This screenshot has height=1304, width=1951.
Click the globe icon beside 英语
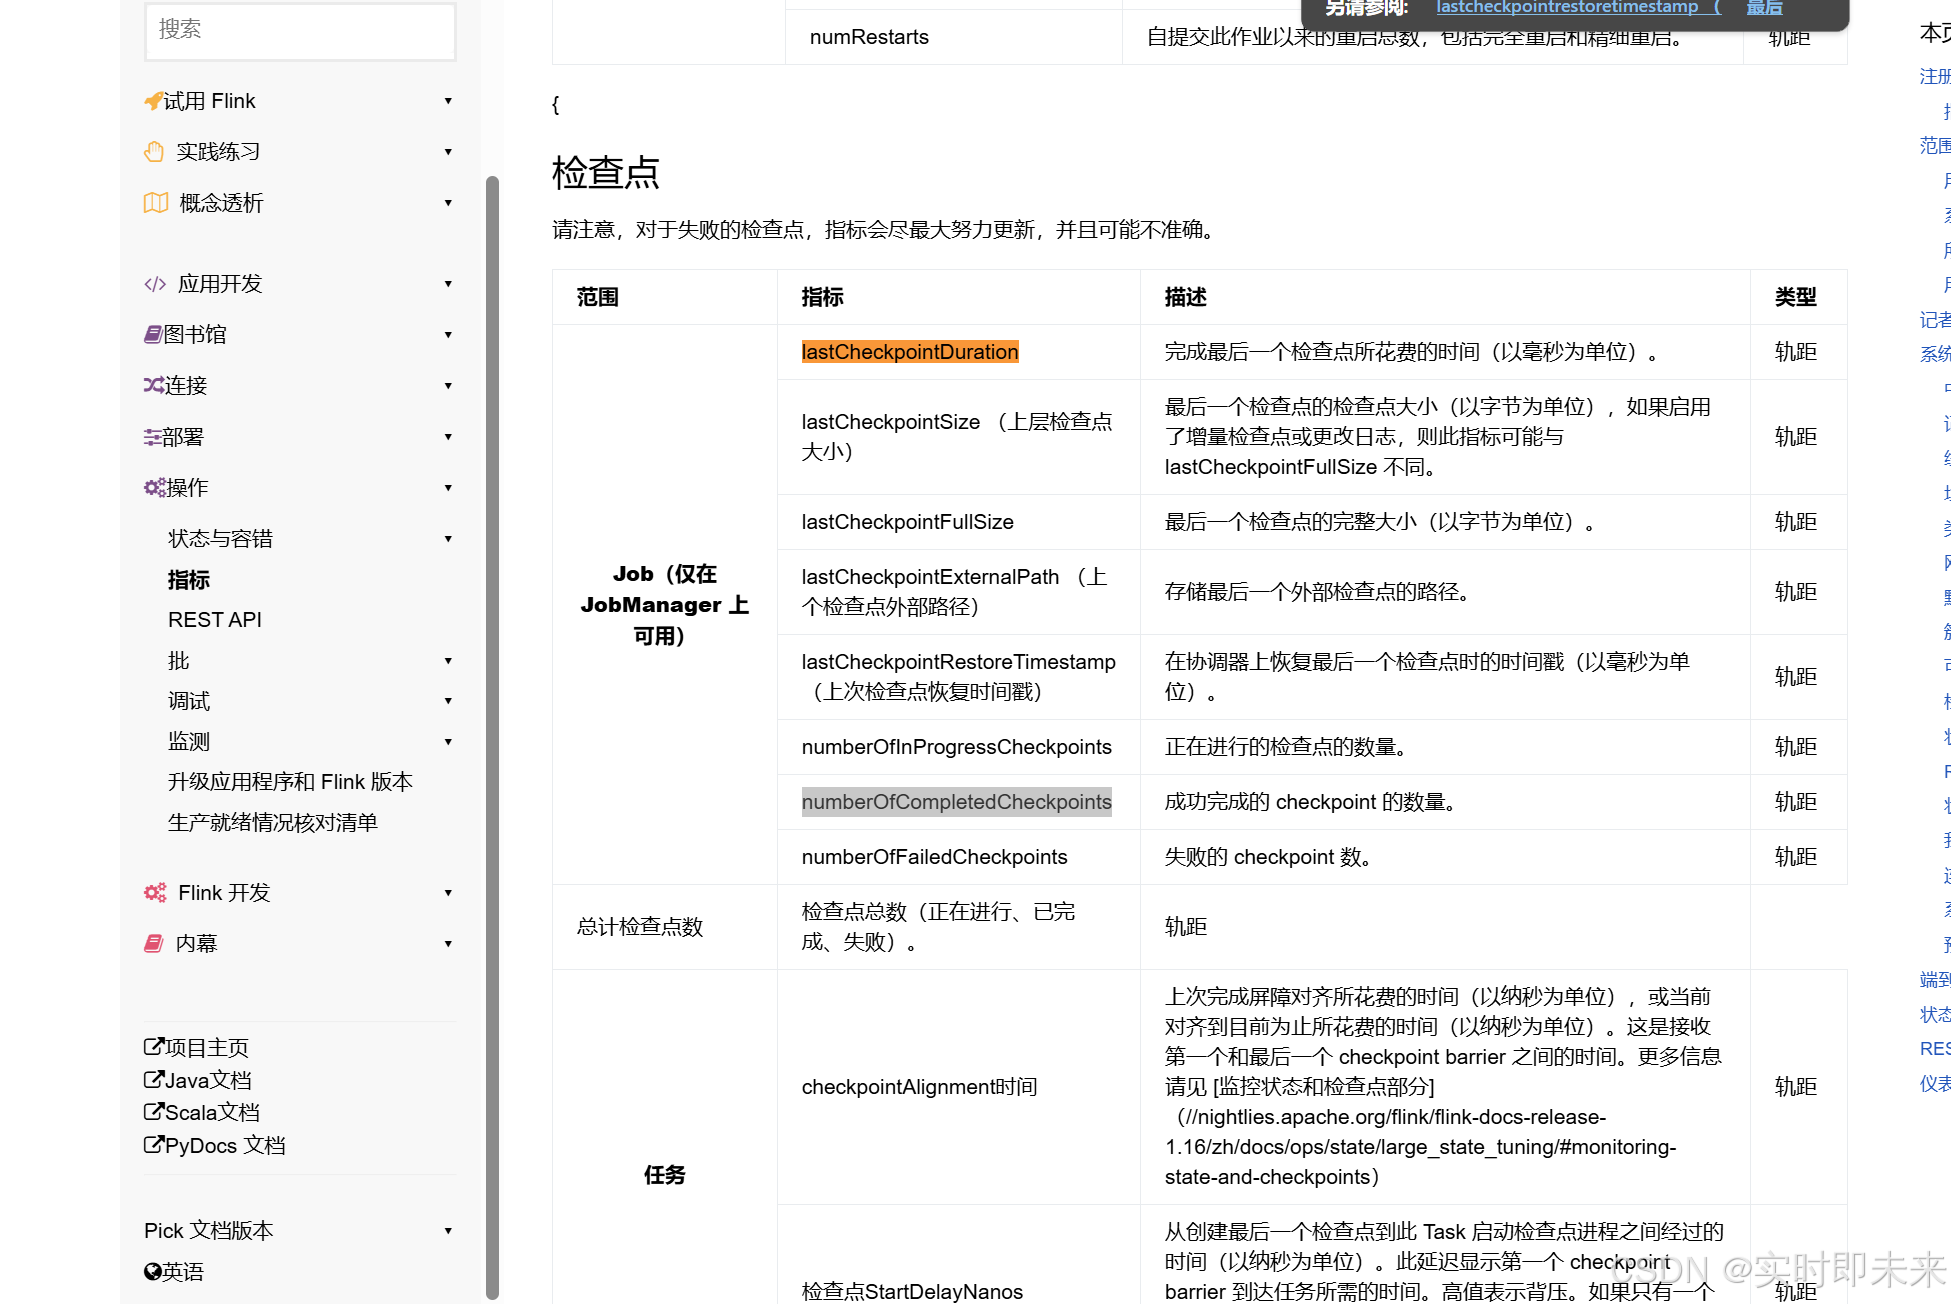tap(152, 1271)
